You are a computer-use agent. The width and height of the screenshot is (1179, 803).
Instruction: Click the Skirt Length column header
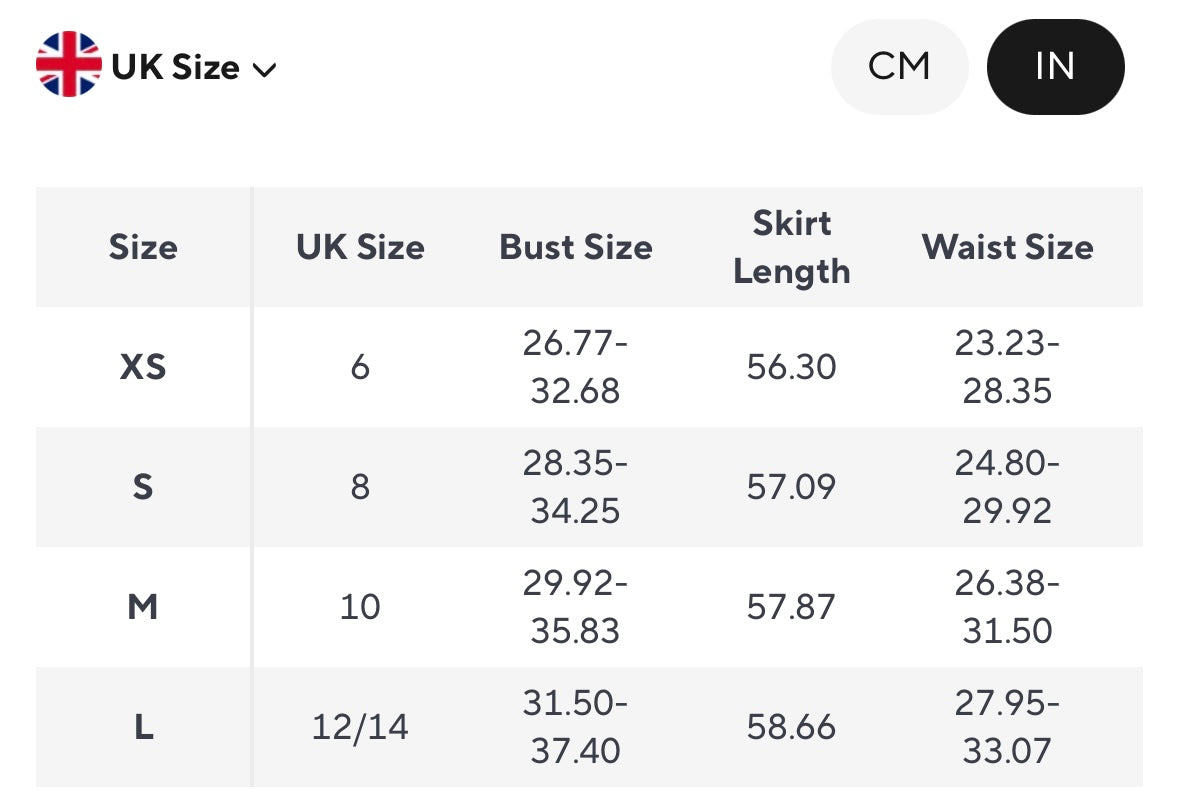tap(791, 247)
